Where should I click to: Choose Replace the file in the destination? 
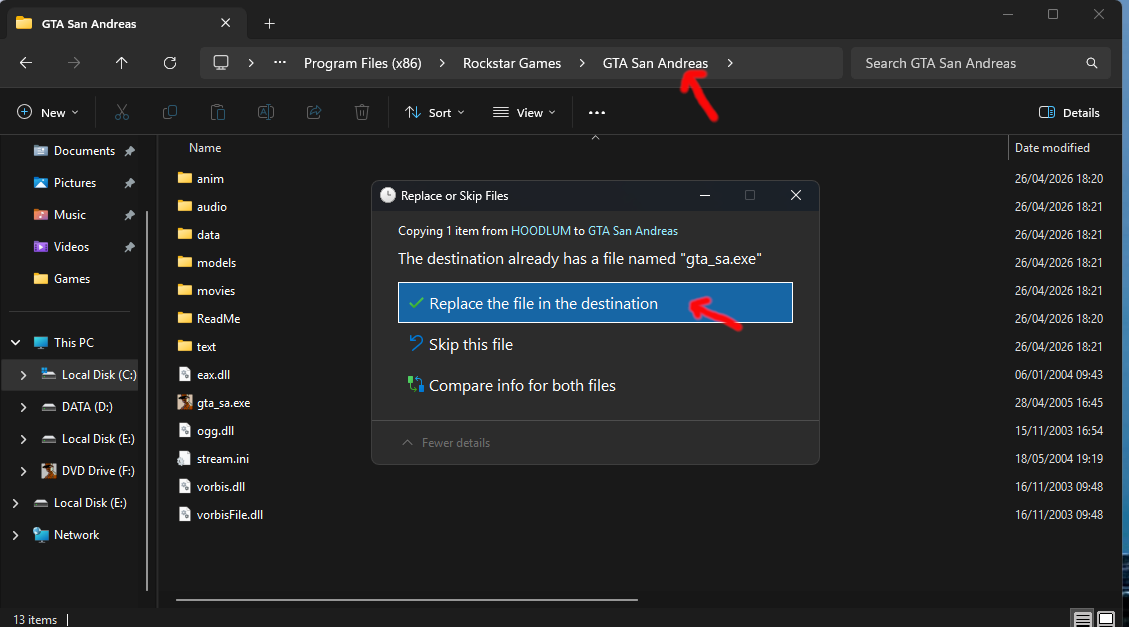click(595, 303)
